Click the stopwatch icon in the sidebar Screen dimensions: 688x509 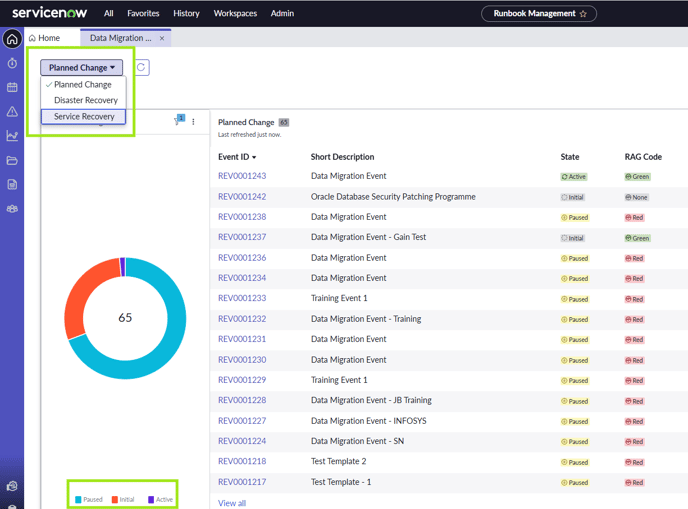(12, 63)
